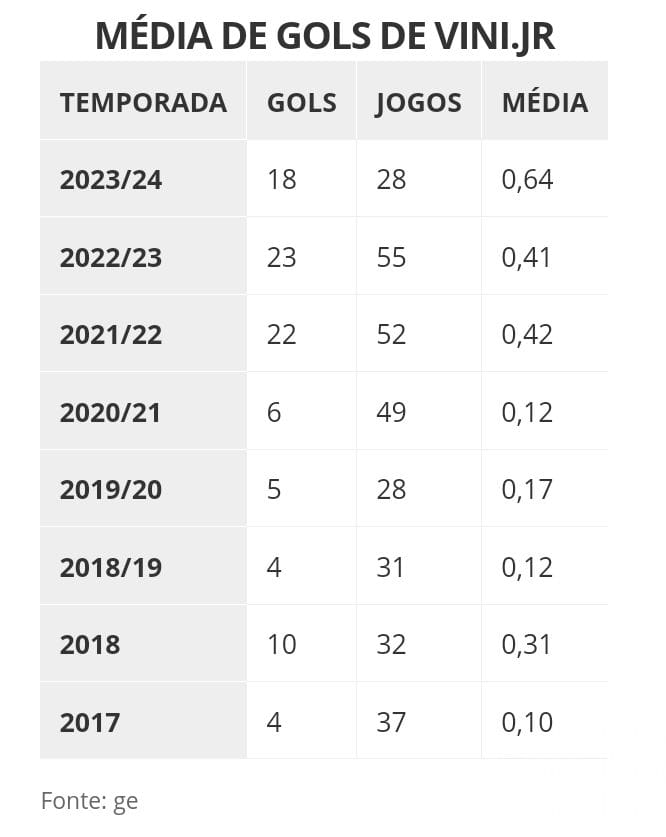Click the GOLS column header

pos(301,103)
